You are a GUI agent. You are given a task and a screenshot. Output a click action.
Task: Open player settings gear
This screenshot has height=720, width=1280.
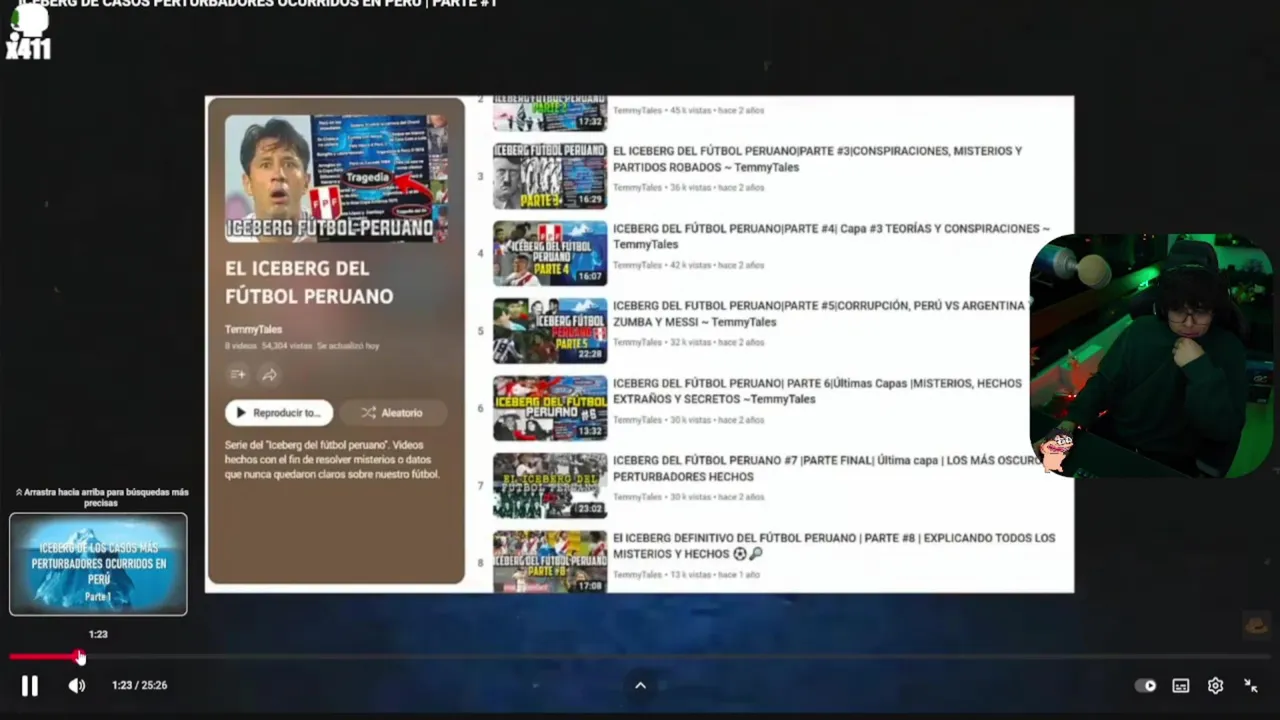tap(1215, 685)
